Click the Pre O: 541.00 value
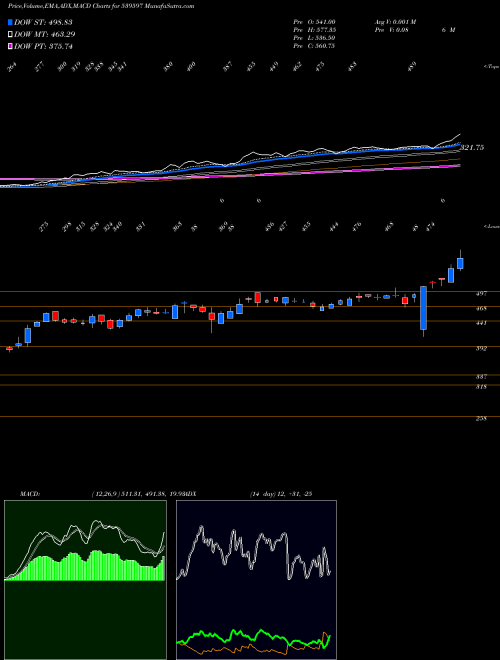500x660 pixels. pos(314,22)
